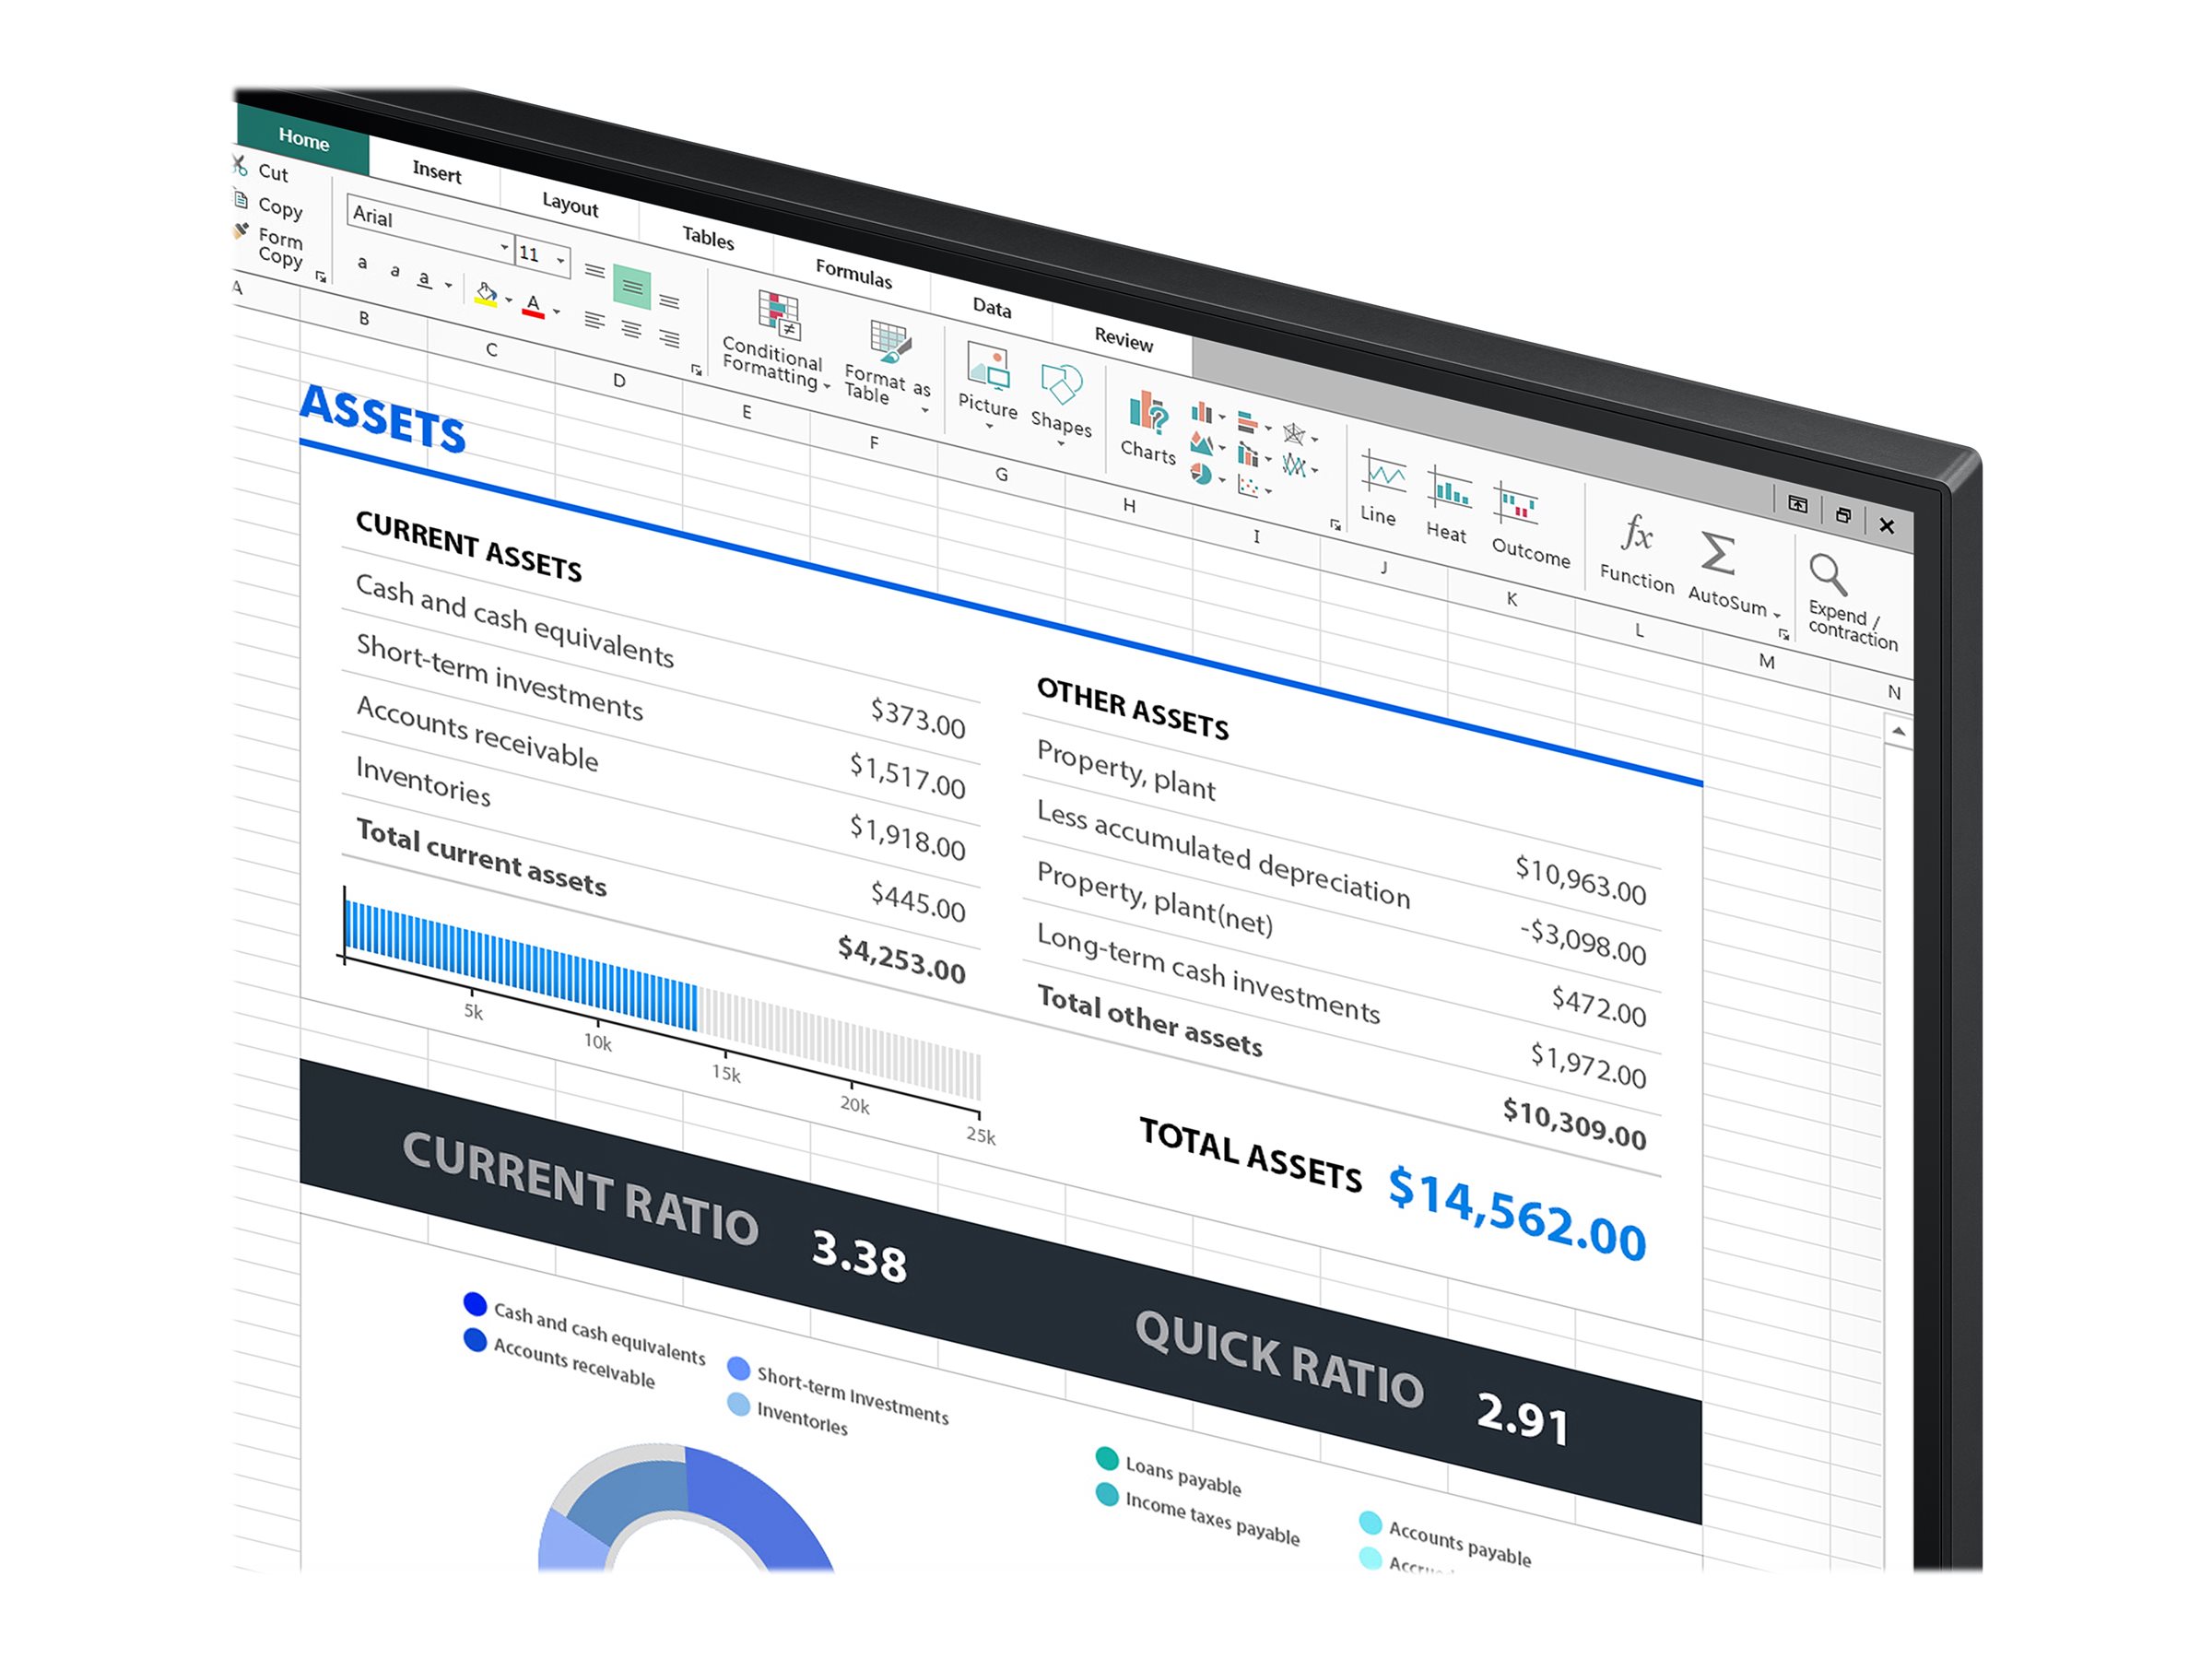The image size is (2212, 1659).
Task: Open the fx Function button
Action: (x=1637, y=534)
